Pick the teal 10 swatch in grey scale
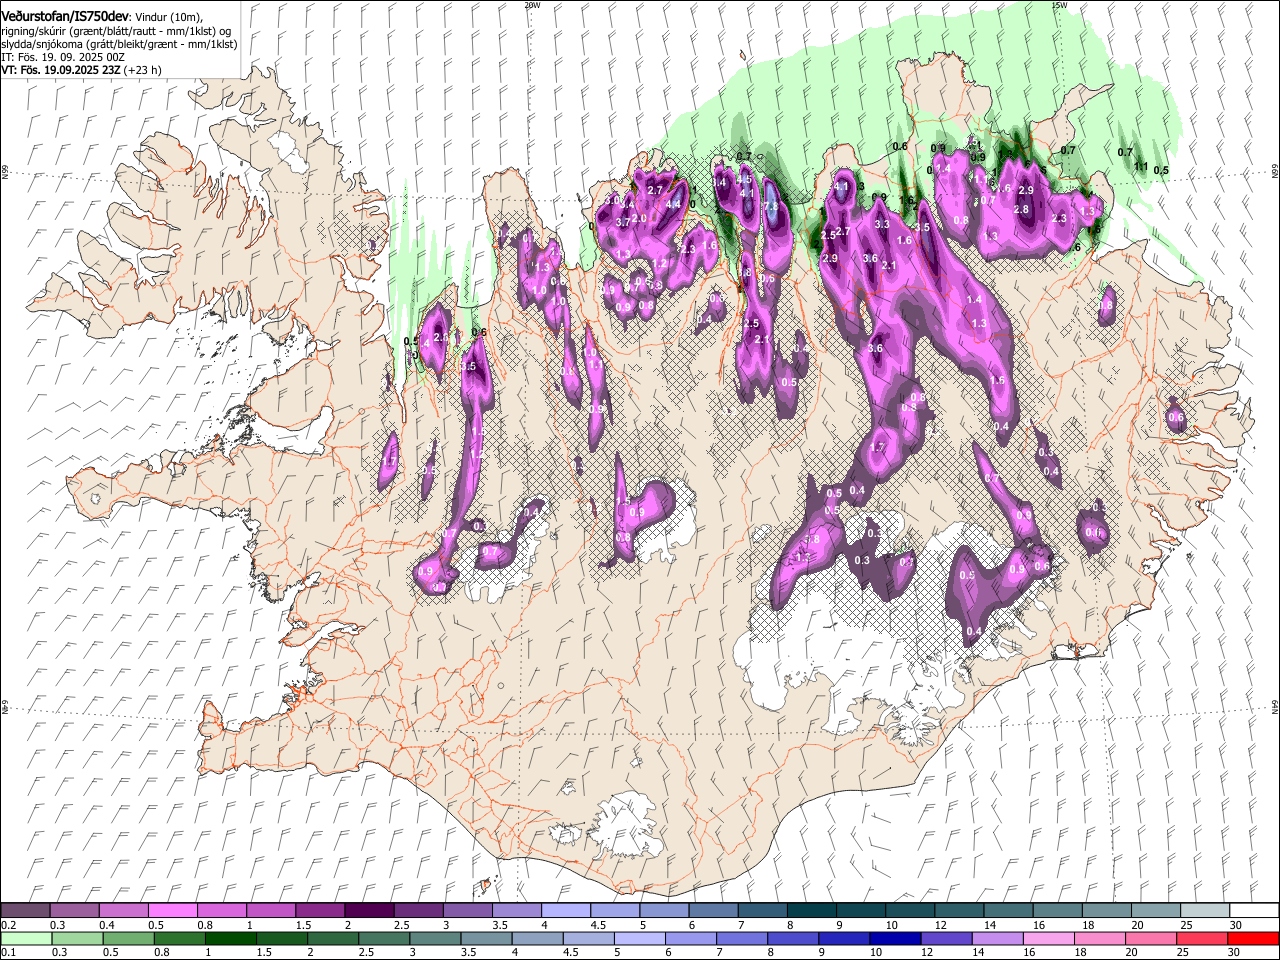Image resolution: width=1280 pixels, height=960 pixels. point(910,910)
